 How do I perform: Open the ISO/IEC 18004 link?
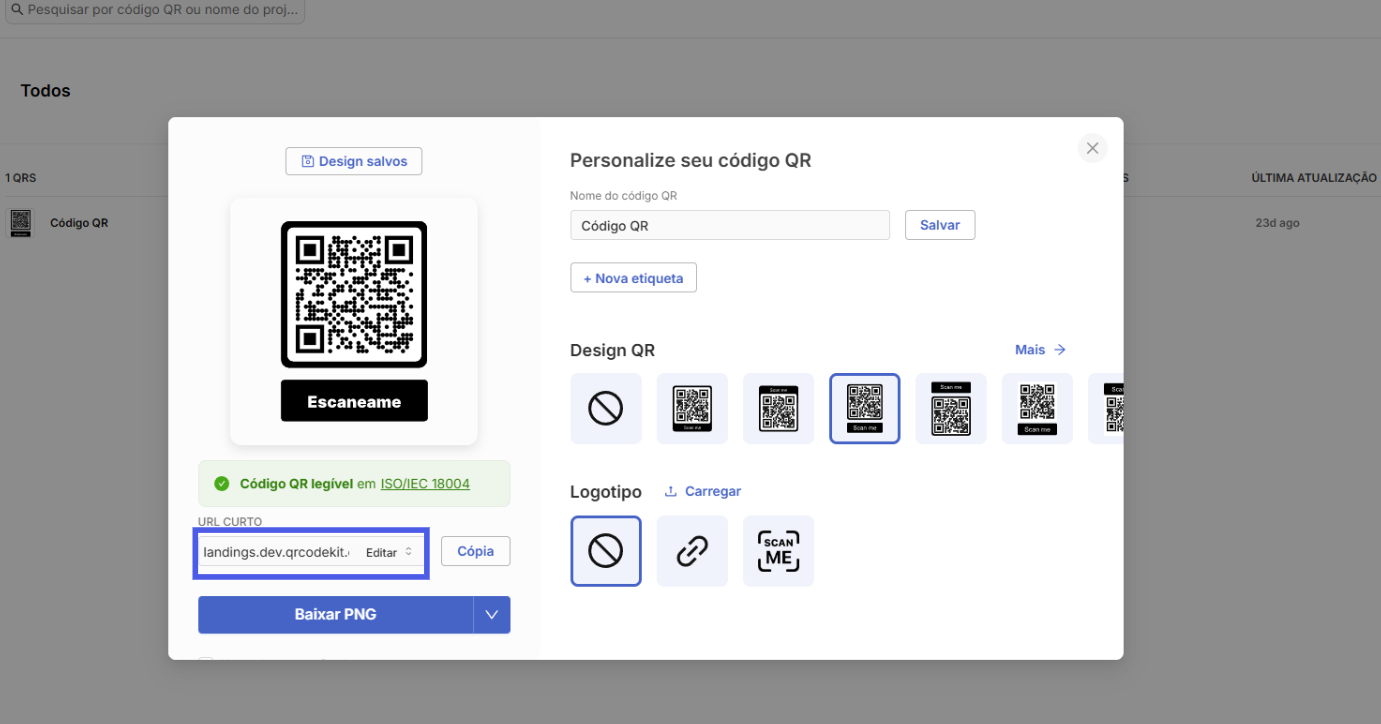(424, 483)
